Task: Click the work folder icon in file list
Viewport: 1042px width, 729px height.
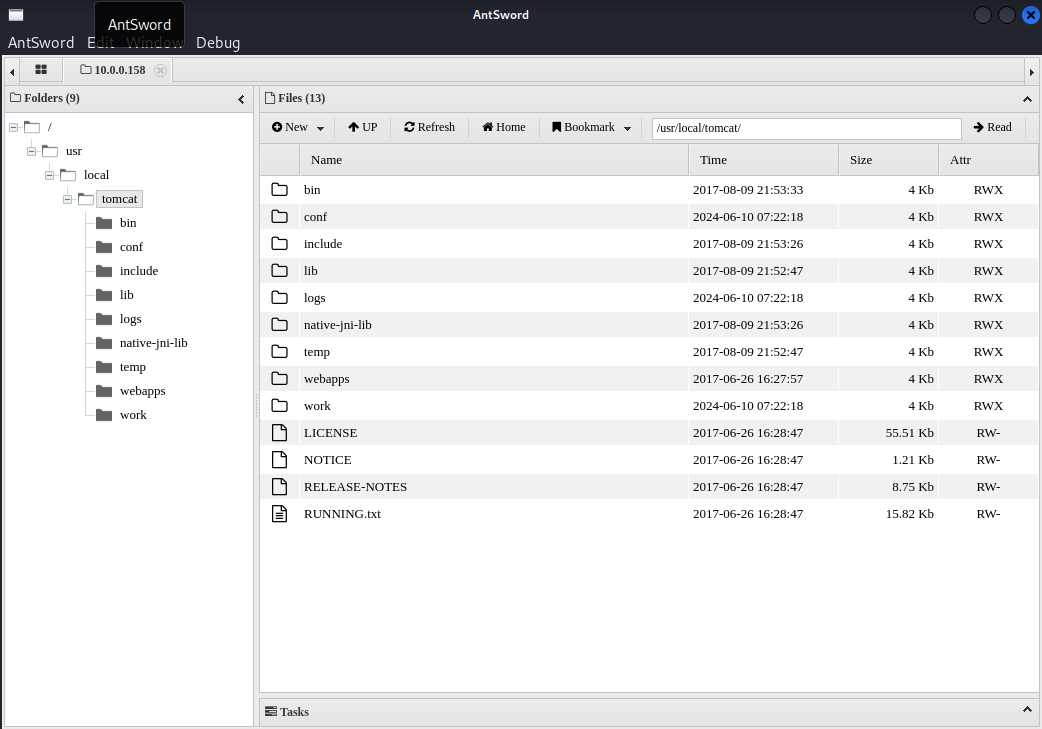Action: [280, 406]
